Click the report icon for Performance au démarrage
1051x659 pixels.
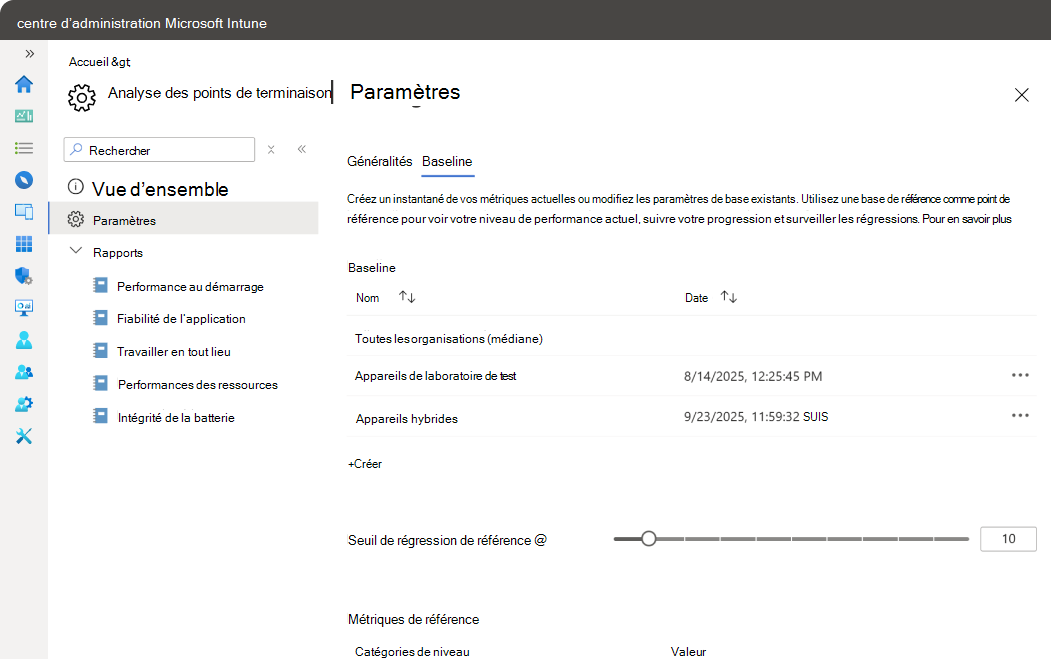pos(100,286)
